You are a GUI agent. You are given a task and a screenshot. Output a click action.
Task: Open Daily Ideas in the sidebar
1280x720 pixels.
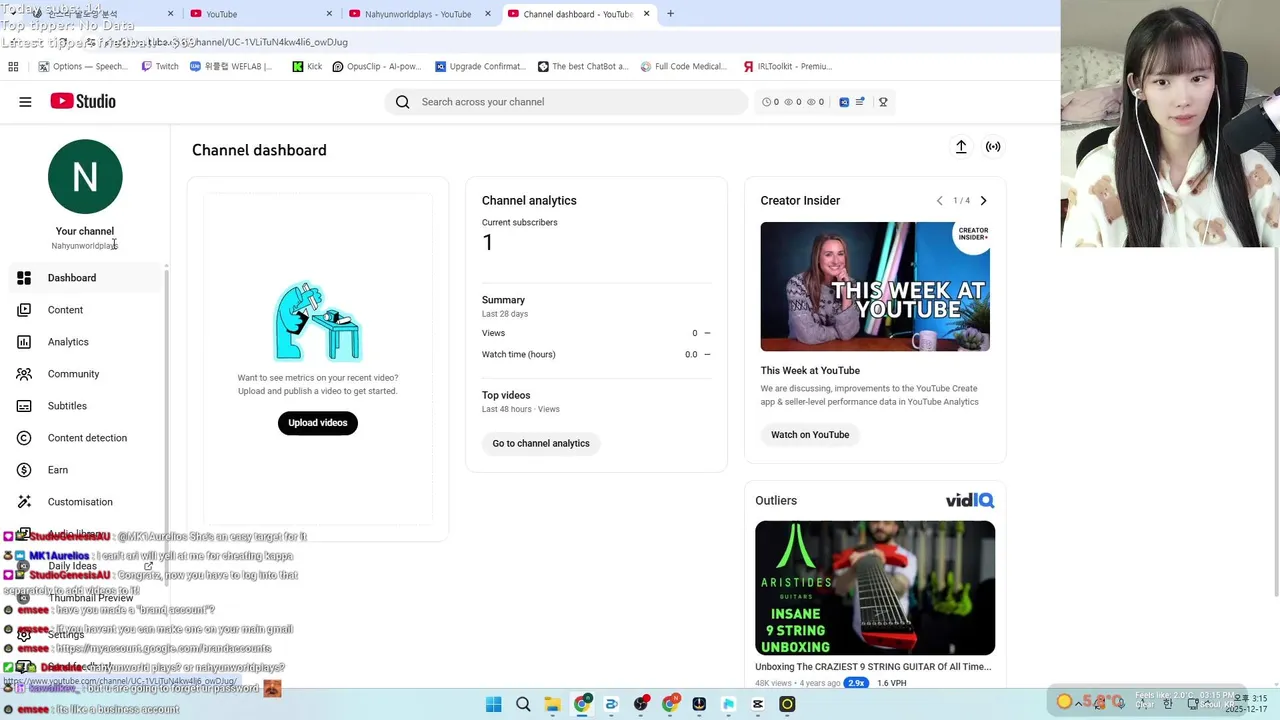click(x=85, y=566)
